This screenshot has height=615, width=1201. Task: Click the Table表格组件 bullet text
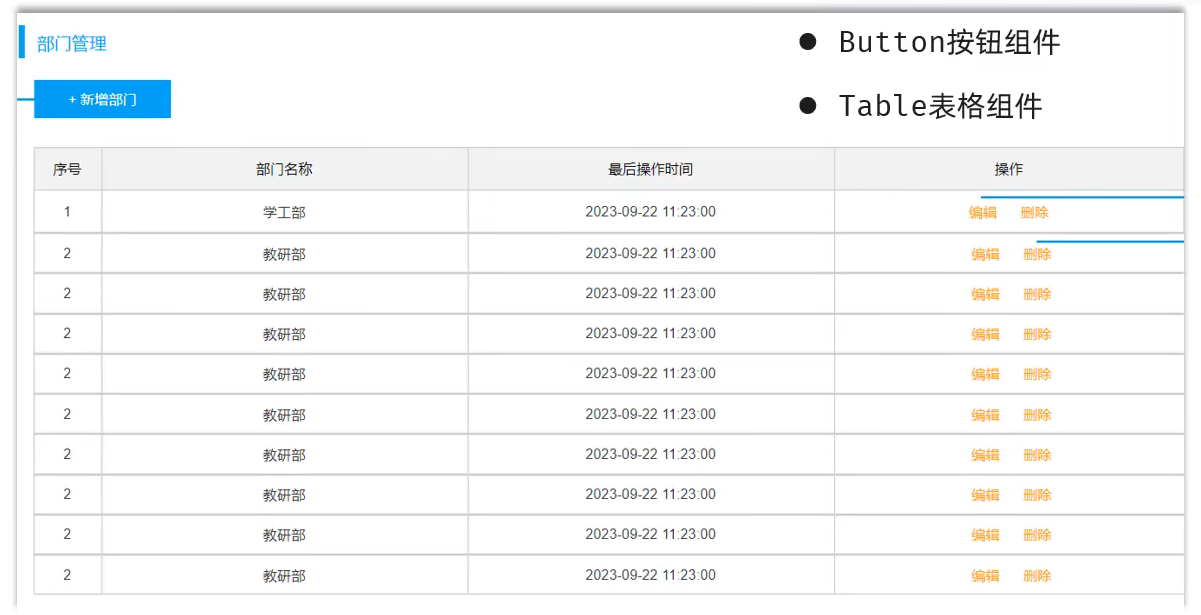pos(940,106)
